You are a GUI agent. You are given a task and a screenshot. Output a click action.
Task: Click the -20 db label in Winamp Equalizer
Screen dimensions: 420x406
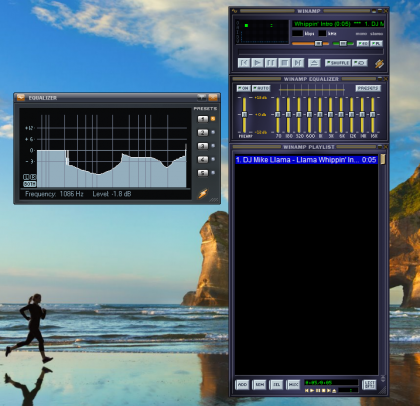261,132
